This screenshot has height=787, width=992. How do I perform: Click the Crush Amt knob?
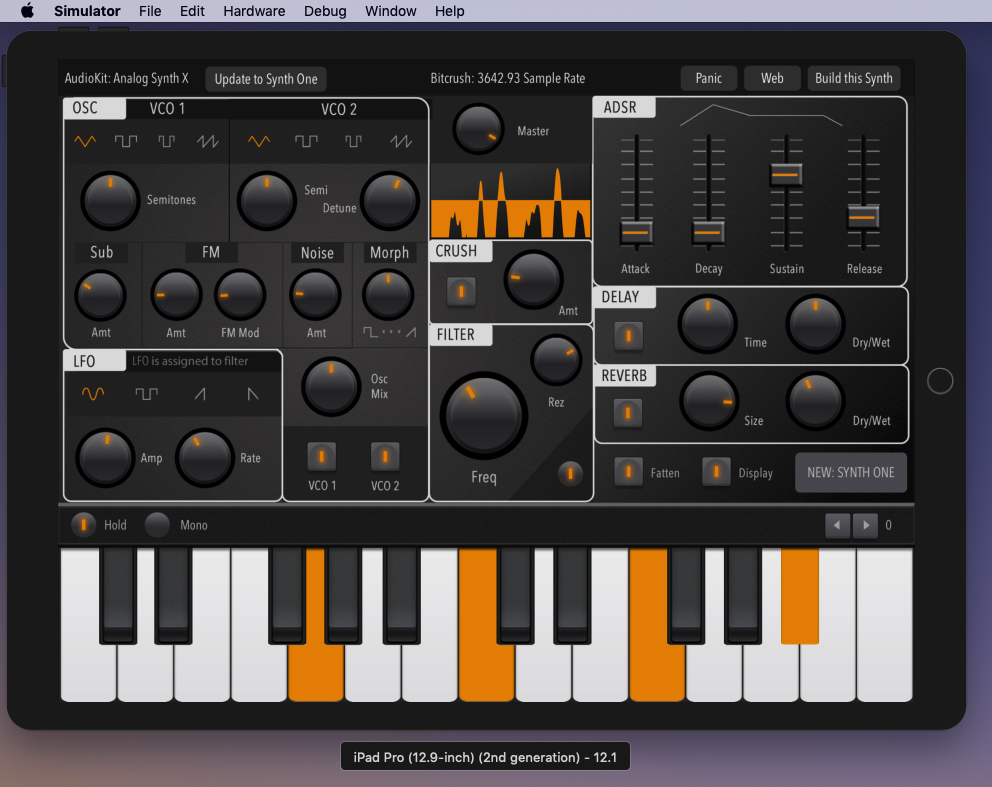pyautogui.click(x=533, y=280)
